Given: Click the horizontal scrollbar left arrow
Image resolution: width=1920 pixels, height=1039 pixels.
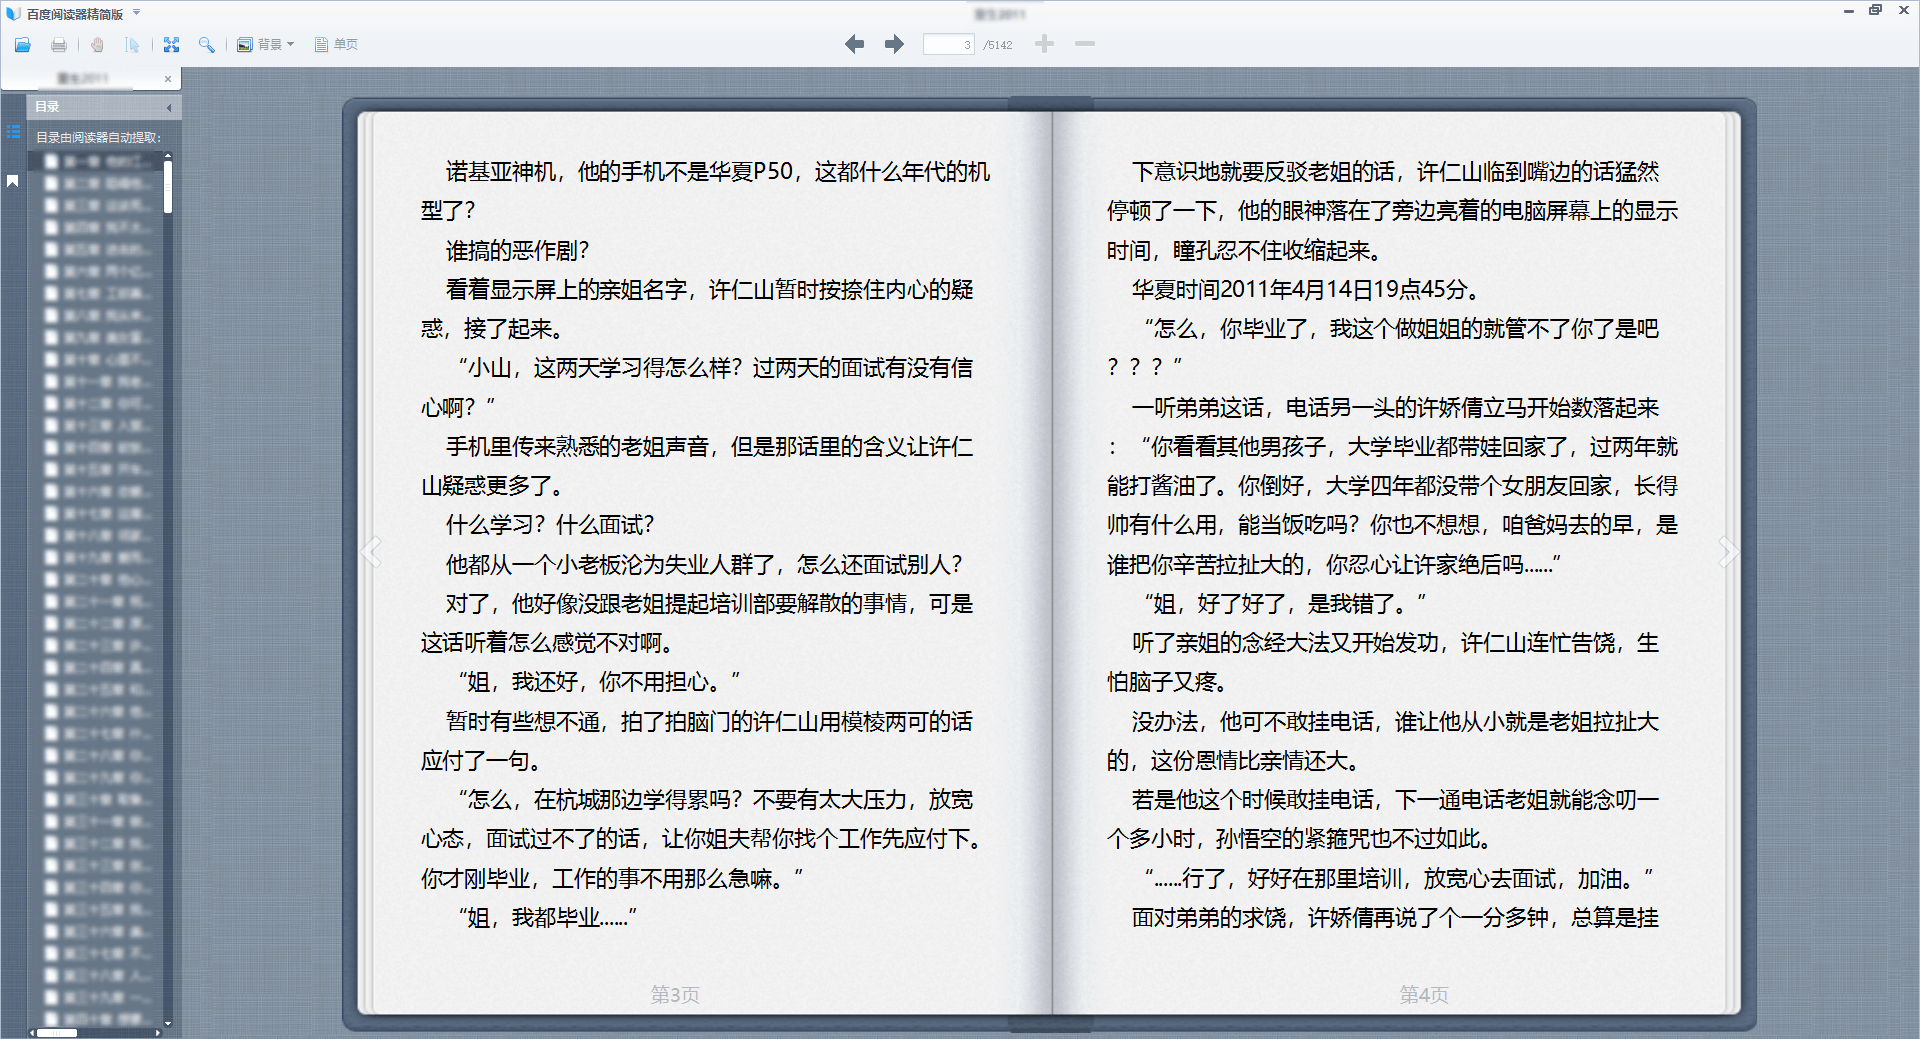Looking at the screenshot, I should [x=32, y=1033].
